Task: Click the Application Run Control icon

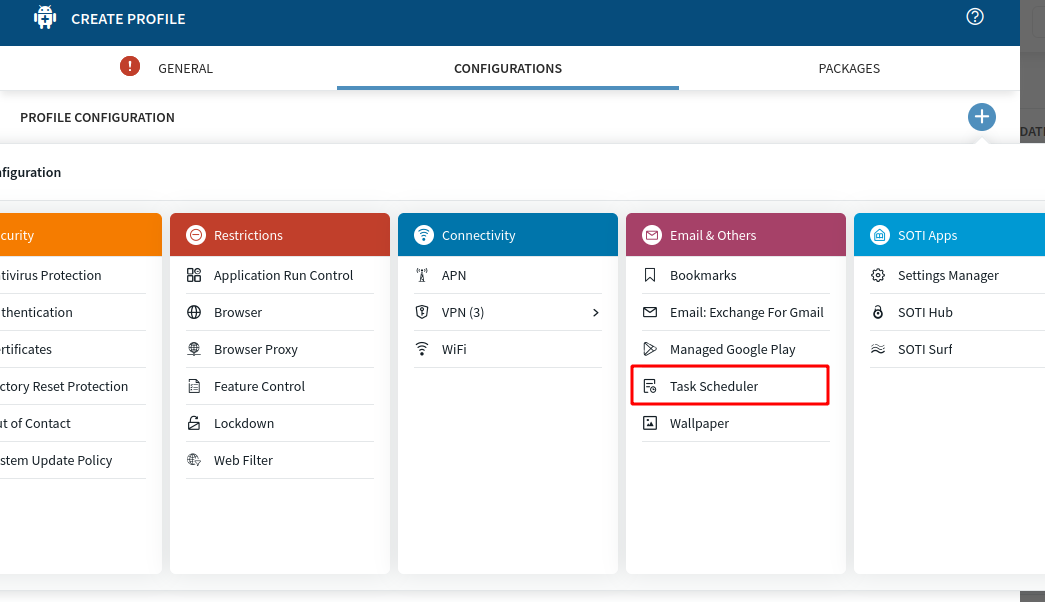Action: (x=194, y=275)
